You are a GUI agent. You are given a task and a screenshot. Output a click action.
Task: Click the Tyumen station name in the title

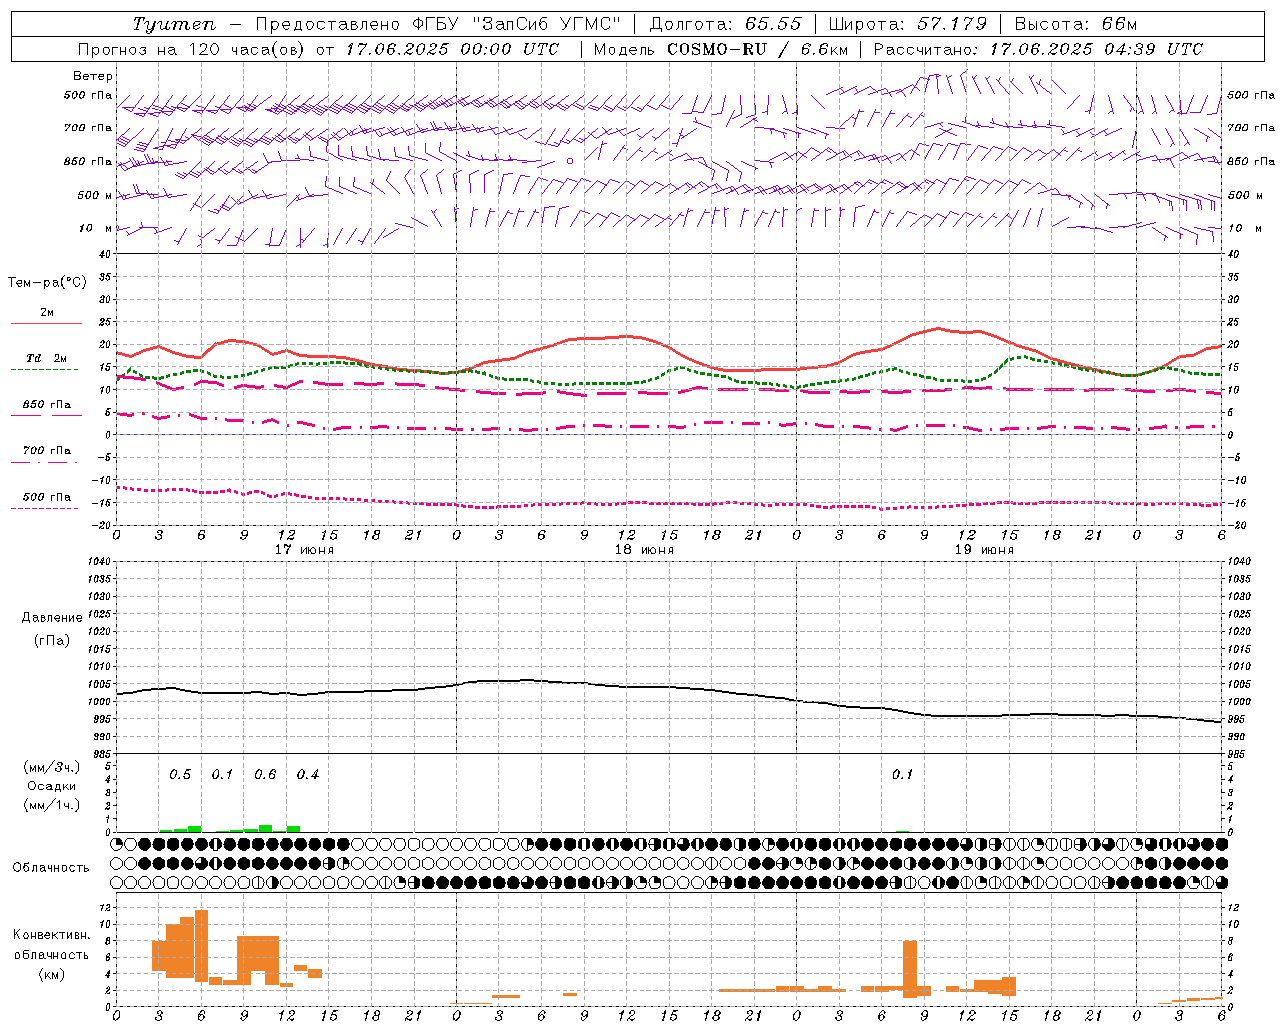point(173,24)
